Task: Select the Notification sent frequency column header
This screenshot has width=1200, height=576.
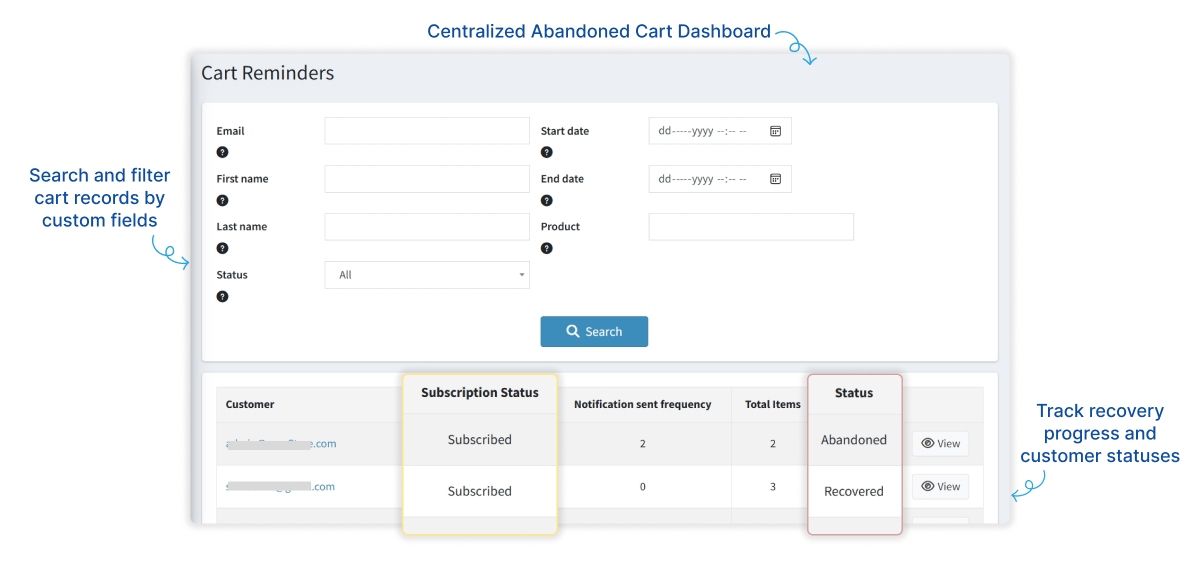Action: 642,404
